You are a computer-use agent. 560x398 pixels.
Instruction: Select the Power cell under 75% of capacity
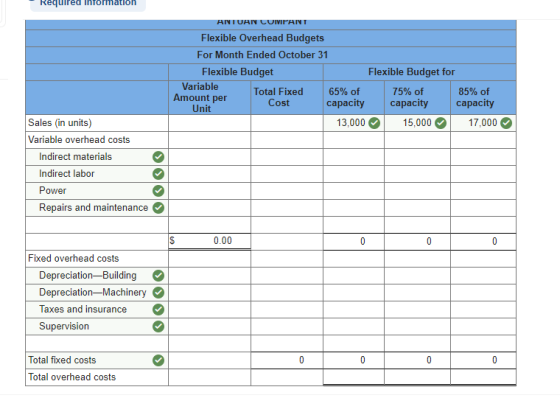(418, 191)
